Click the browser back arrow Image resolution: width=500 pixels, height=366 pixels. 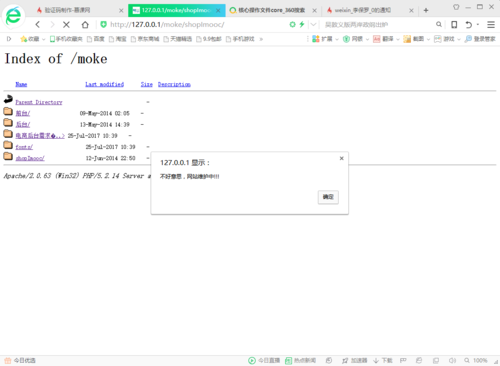(x=38, y=24)
